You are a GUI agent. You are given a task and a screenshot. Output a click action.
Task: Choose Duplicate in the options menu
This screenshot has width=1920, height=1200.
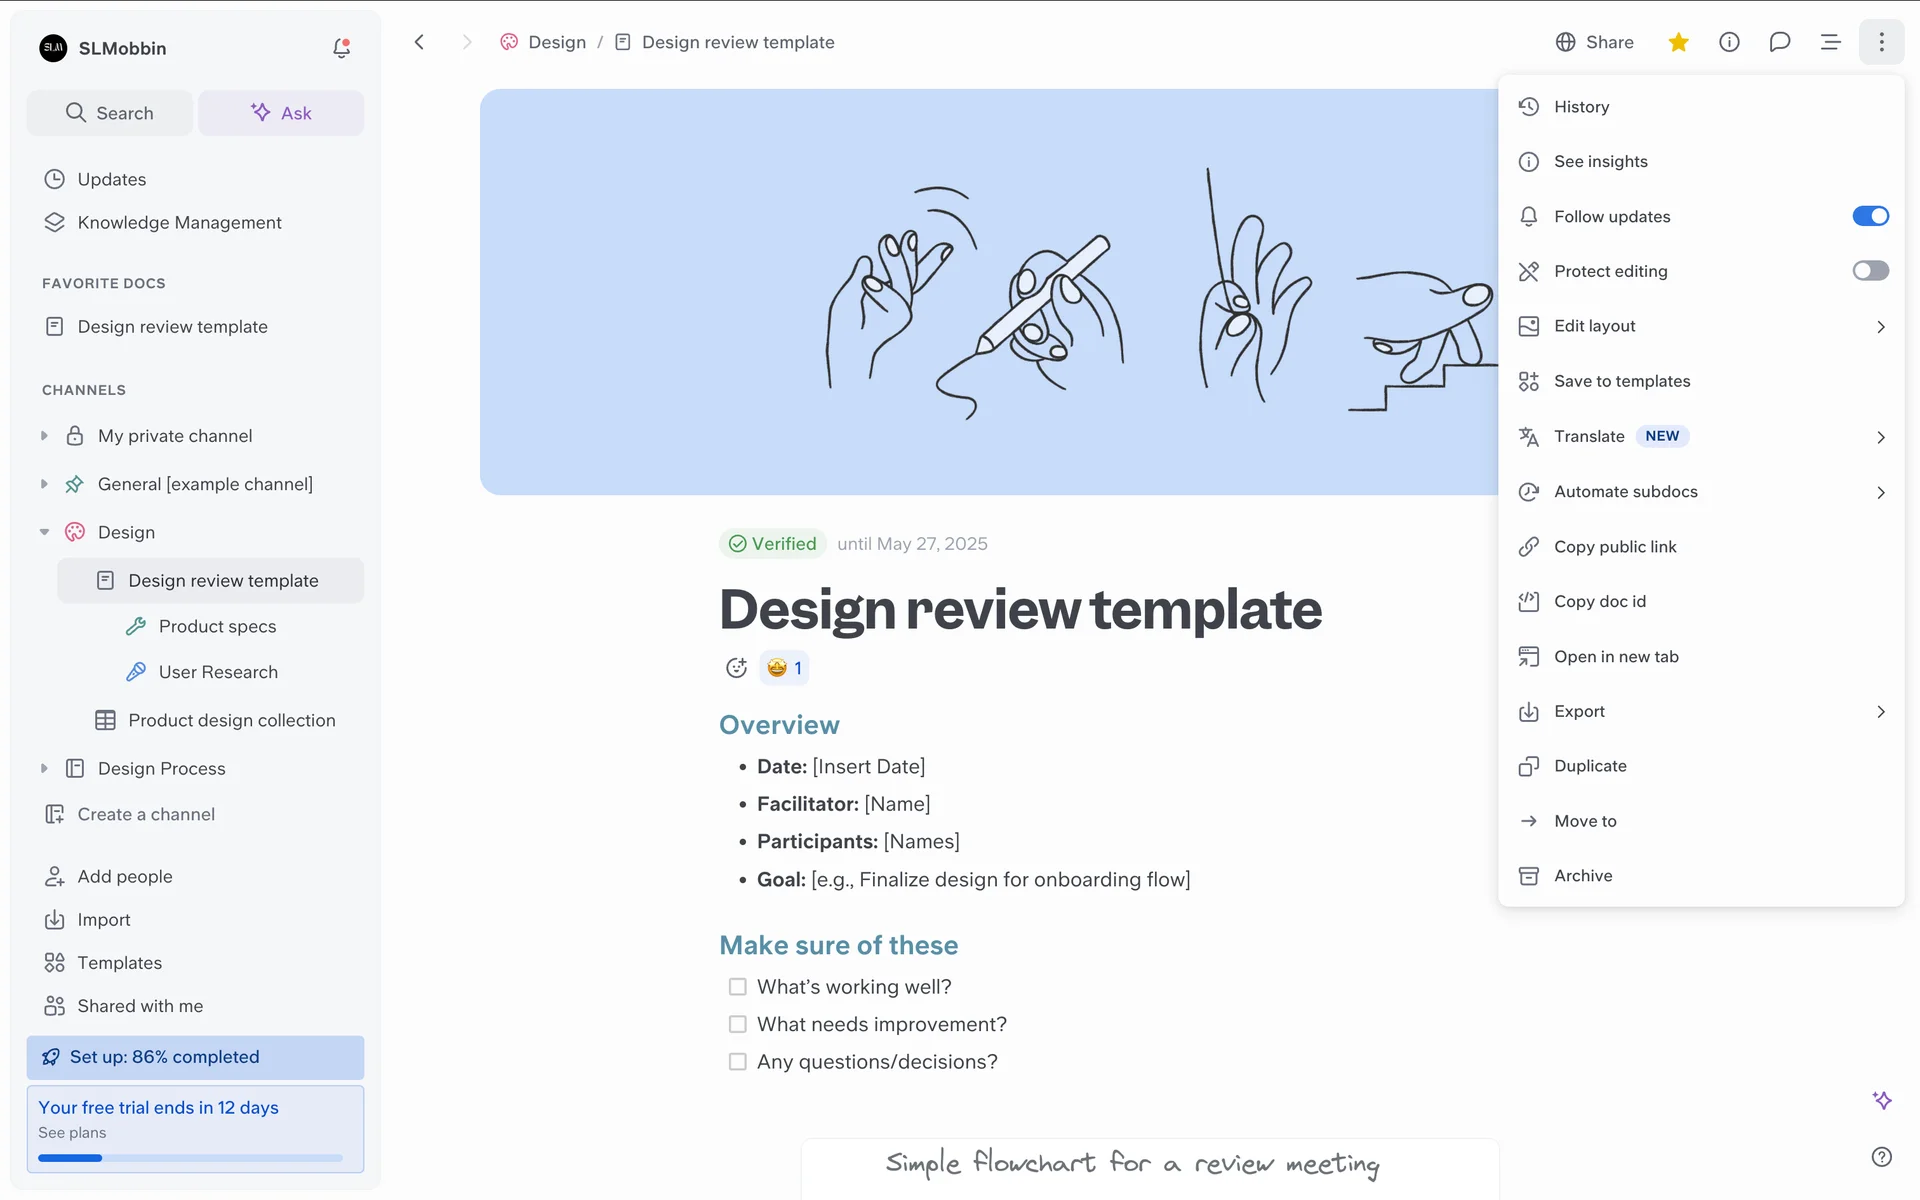(1590, 766)
